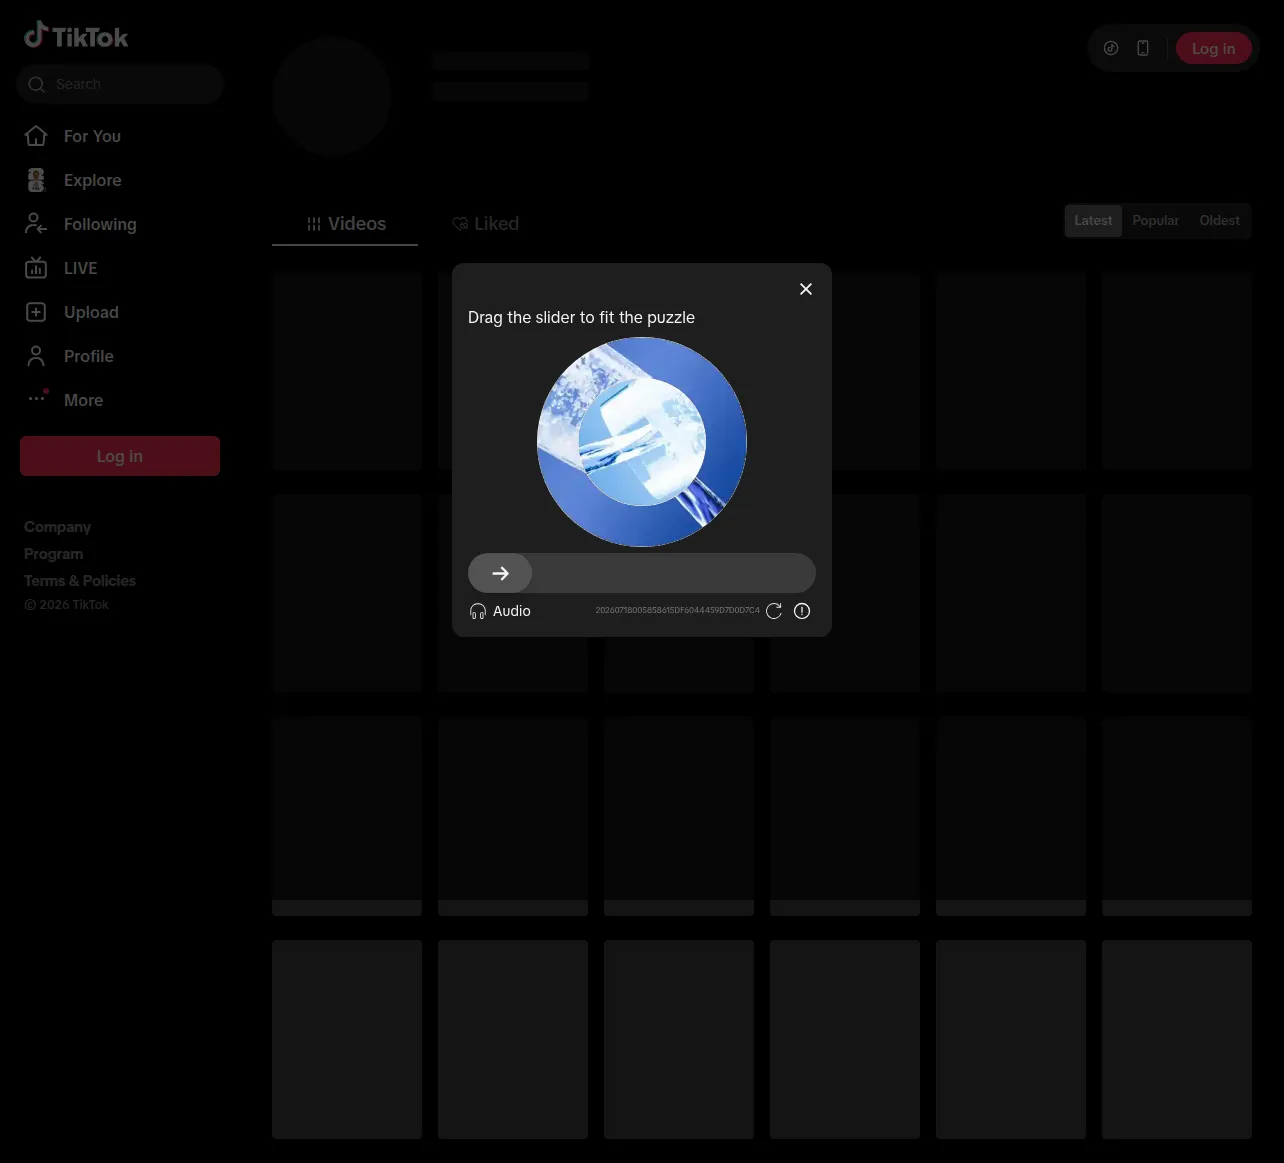Click the "© 2026 TikTok" text
The height and width of the screenshot is (1163, 1284).
click(x=66, y=605)
